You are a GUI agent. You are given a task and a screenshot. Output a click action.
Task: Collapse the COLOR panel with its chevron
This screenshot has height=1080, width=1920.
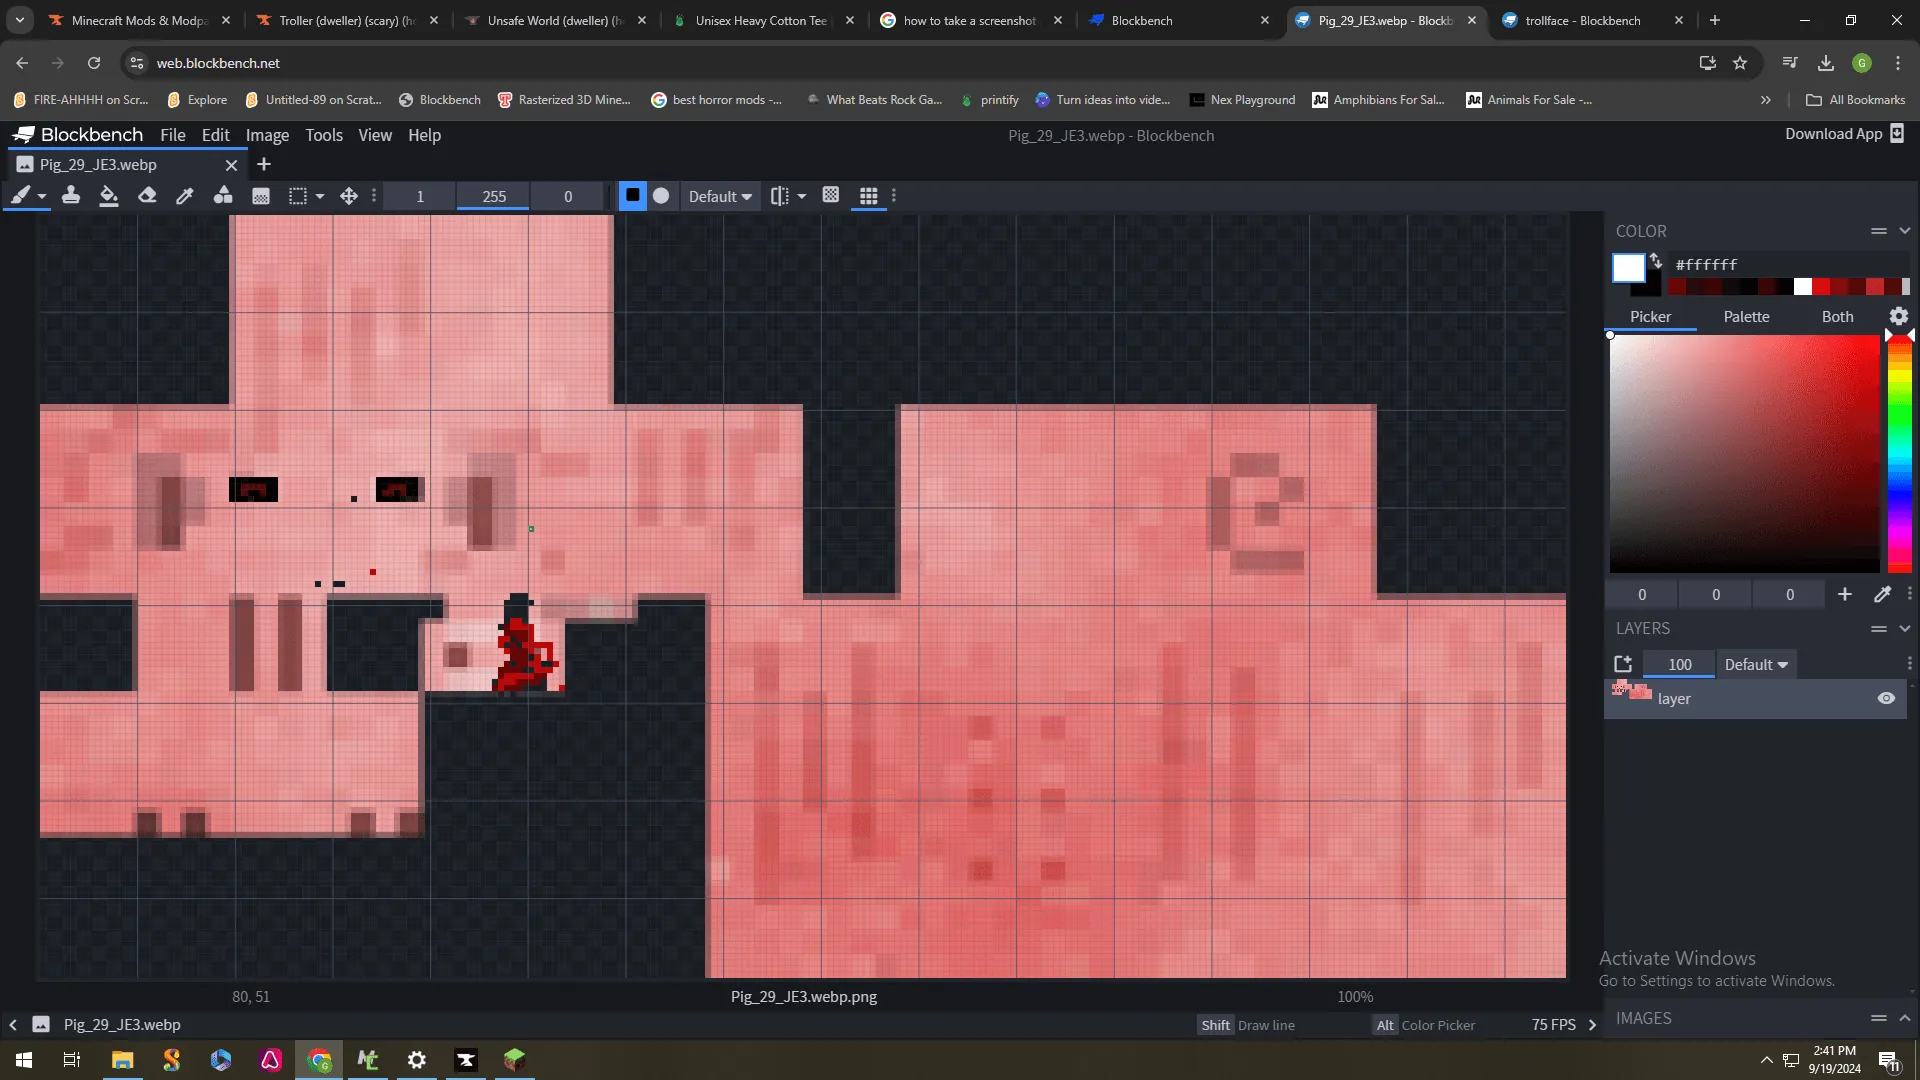pos(1906,230)
